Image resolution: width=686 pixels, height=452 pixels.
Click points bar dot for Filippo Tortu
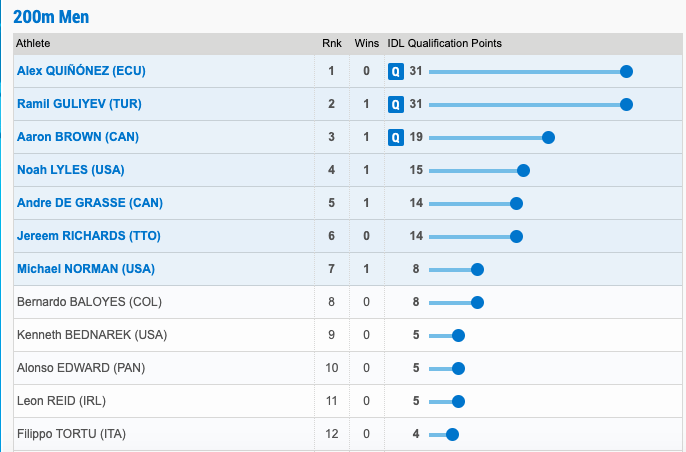452,434
